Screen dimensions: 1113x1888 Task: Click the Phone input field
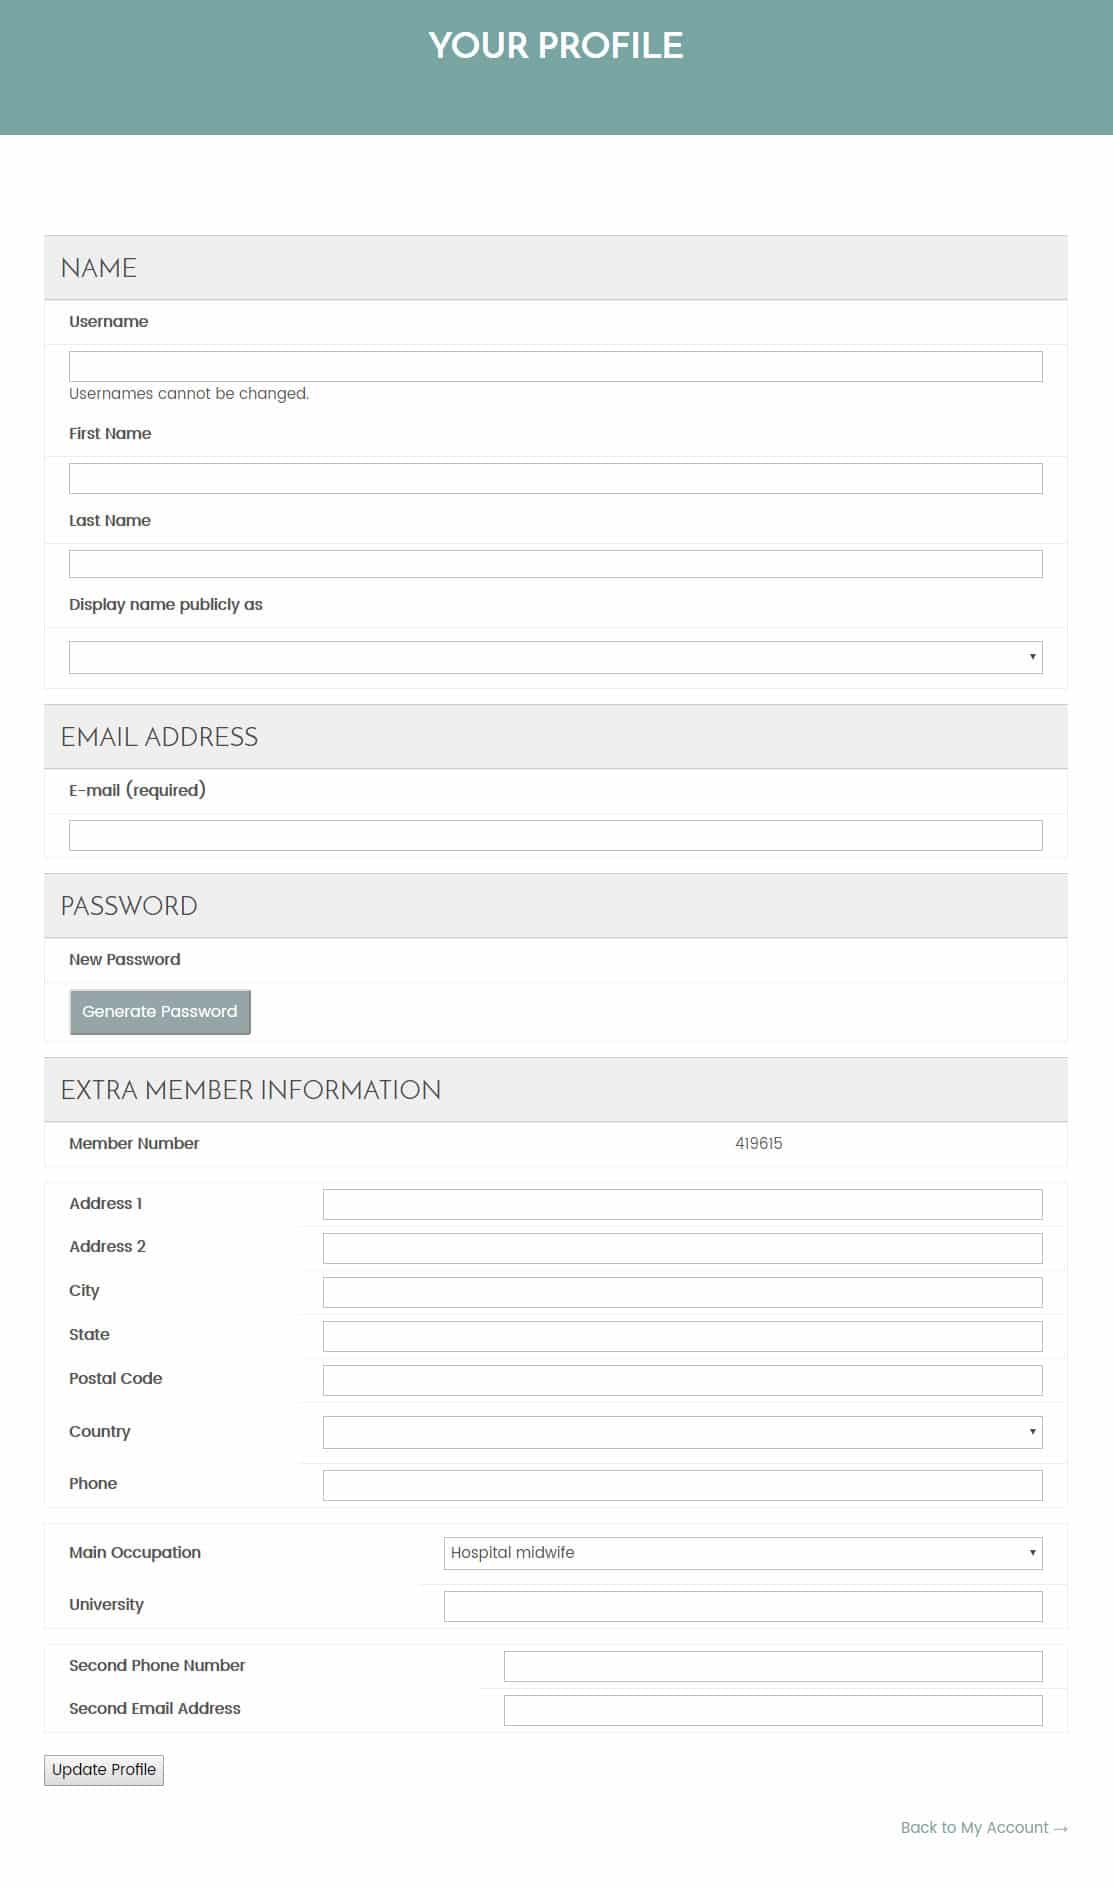pyautogui.click(x=682, y=1485)
